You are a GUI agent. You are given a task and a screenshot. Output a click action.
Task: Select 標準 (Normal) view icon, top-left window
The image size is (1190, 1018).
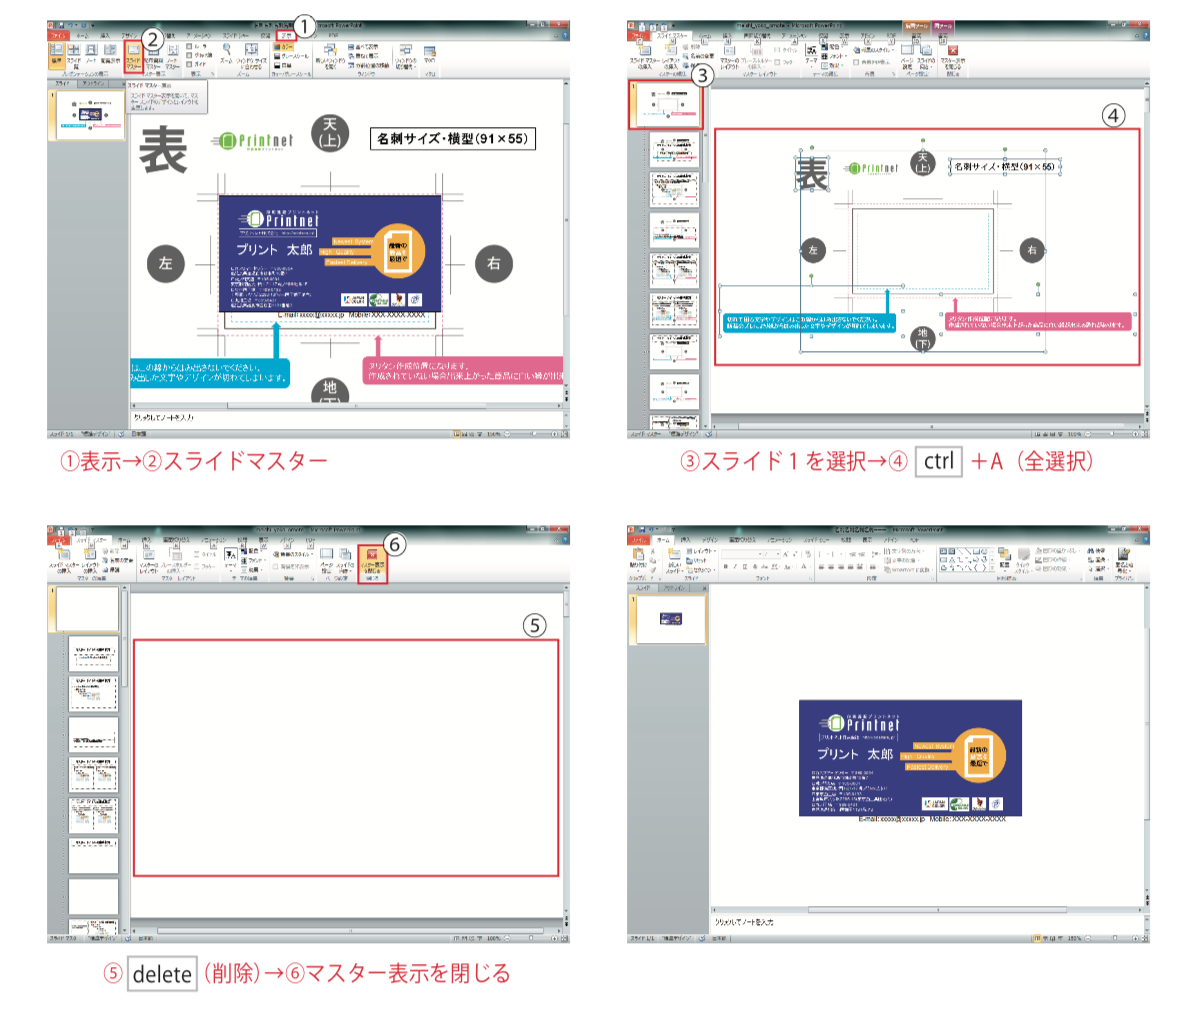[58, 55]
